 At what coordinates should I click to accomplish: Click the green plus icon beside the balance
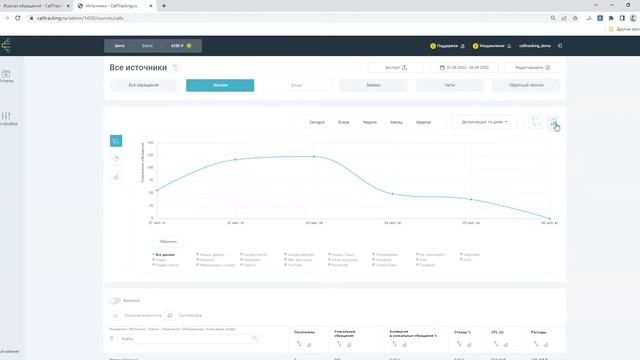coord(189,46)
